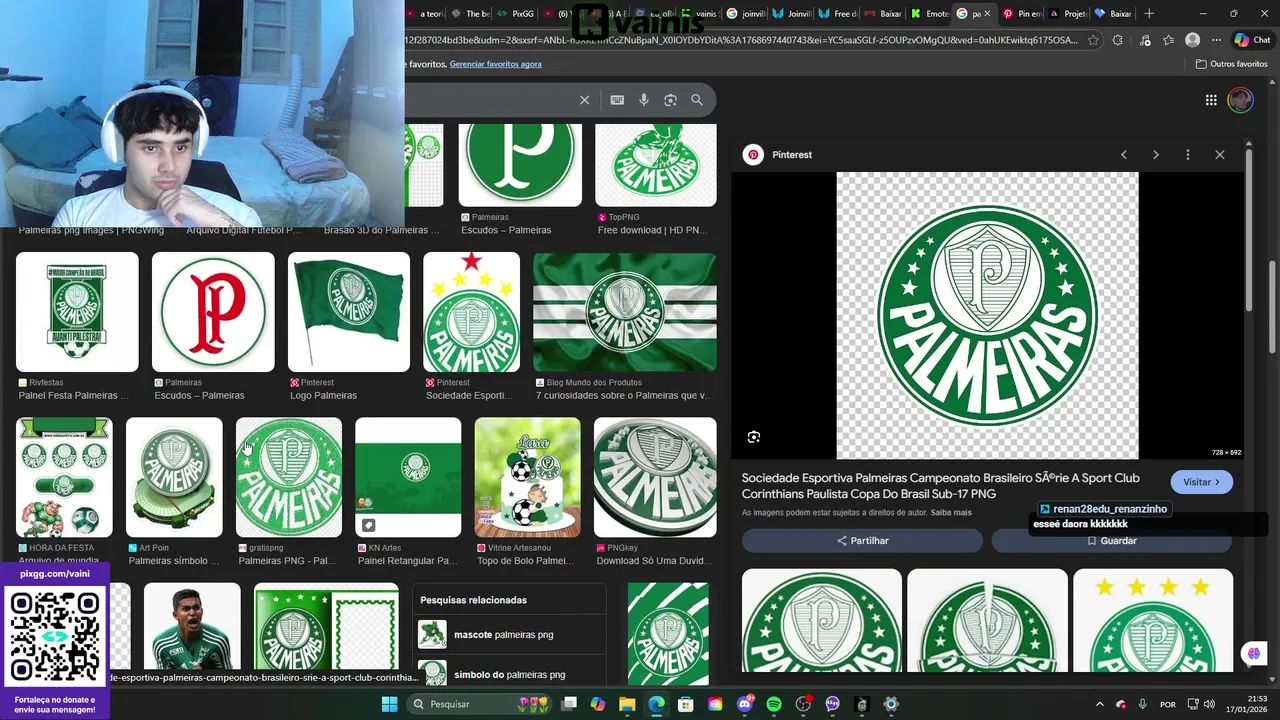This screenshot has width=1280, height=720.
Task: Switch to 'The be' tab
Action: [x=470, y=14]
